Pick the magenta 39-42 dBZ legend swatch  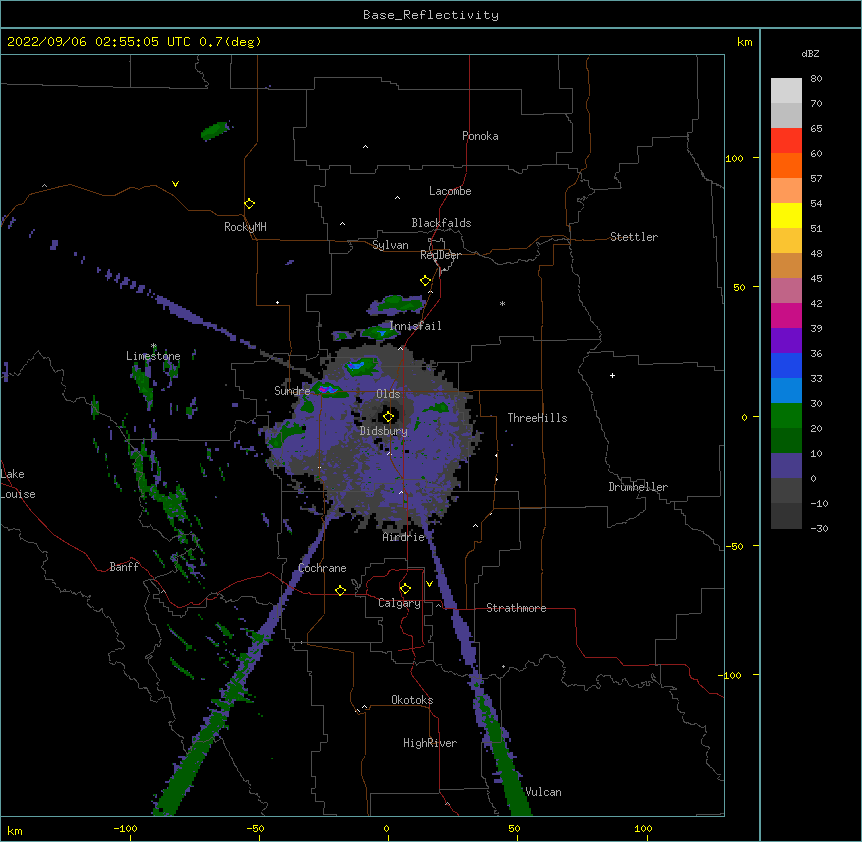pos(786,315)
